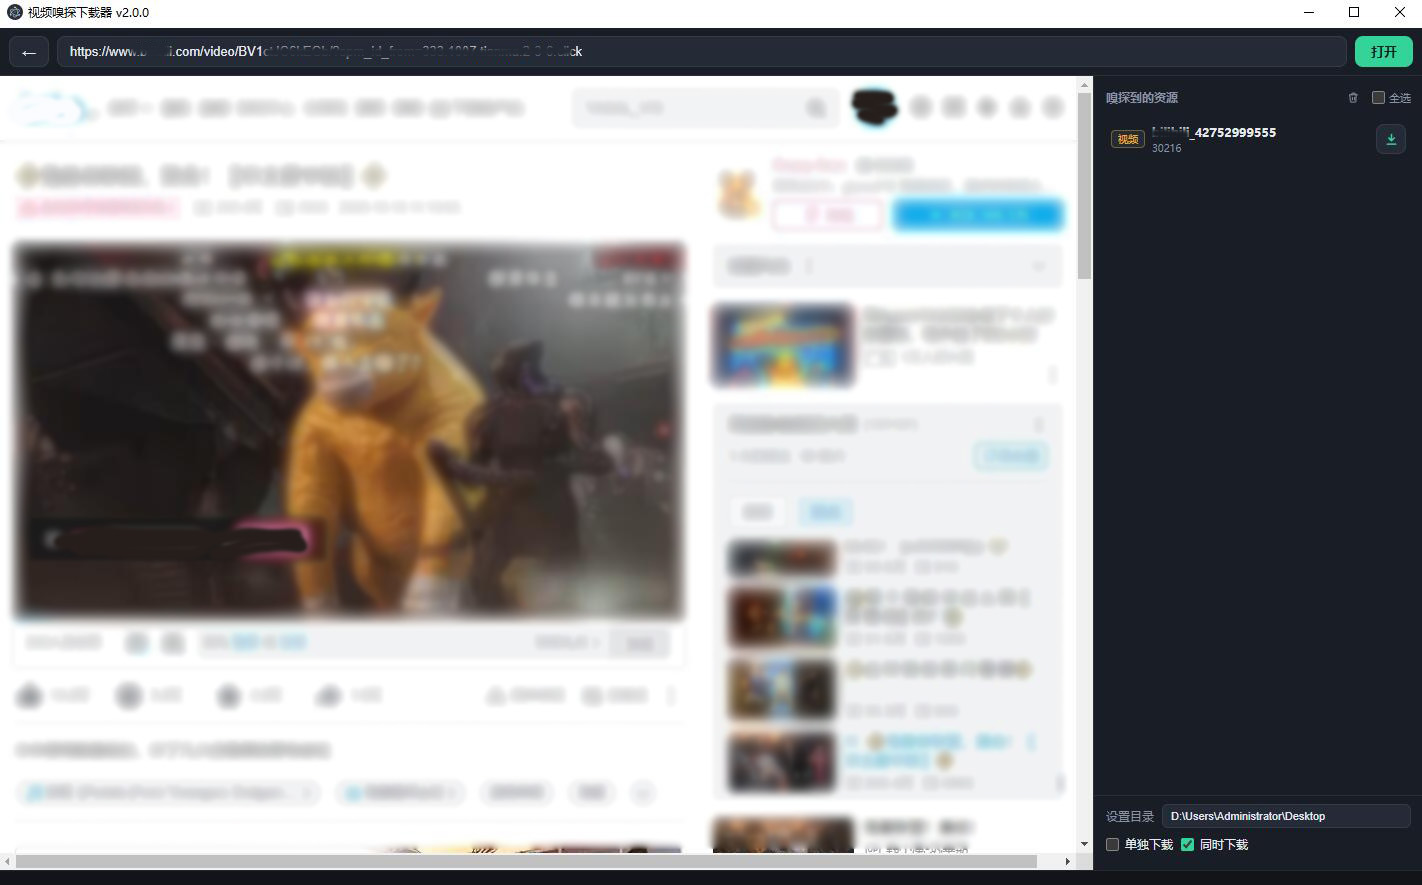Click the 设置目录 label

(x=1130, y=817)
